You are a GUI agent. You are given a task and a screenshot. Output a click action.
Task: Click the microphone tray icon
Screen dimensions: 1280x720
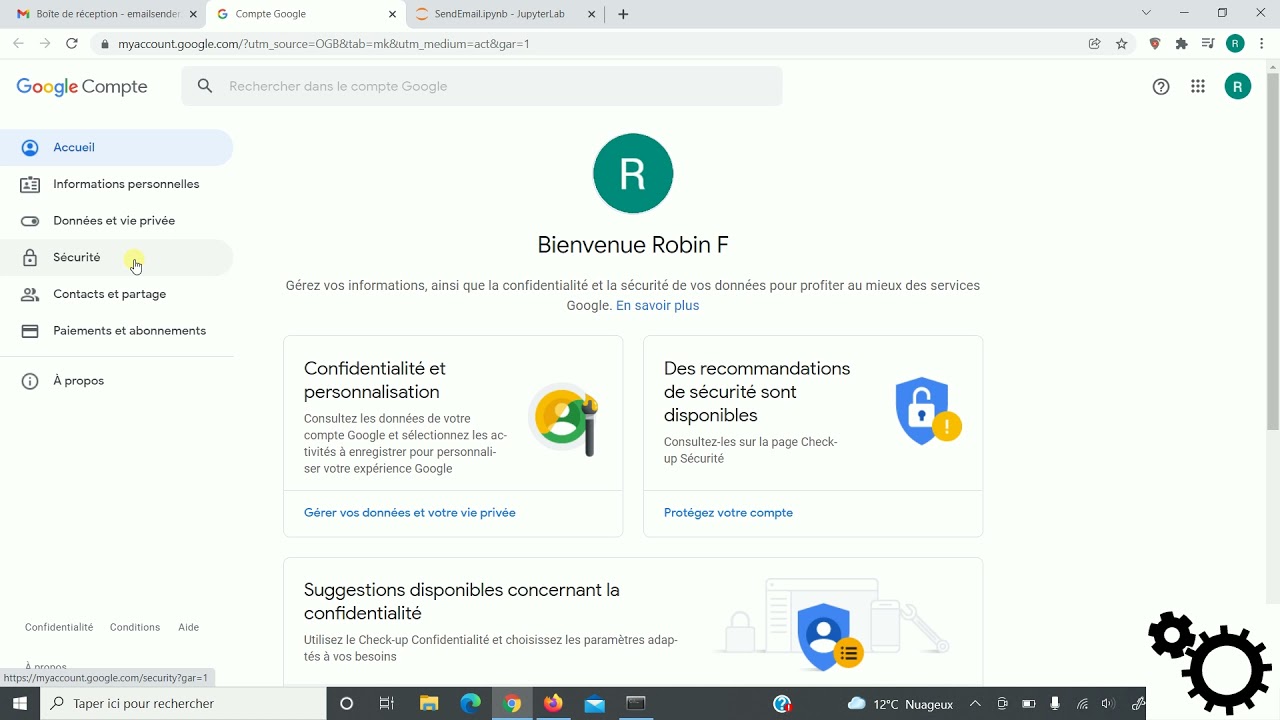coord(1055,704)
